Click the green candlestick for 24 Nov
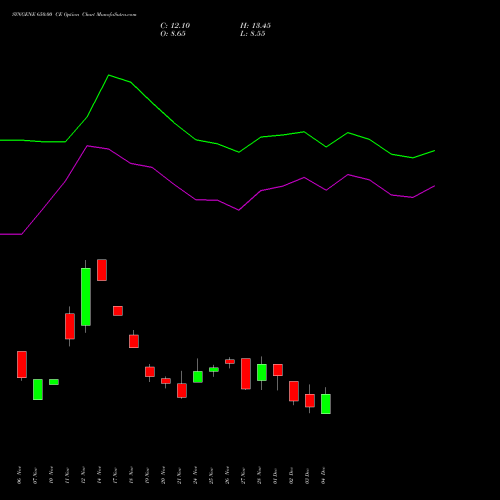Screen dimensions: 500x500 (x=198, y=377)
